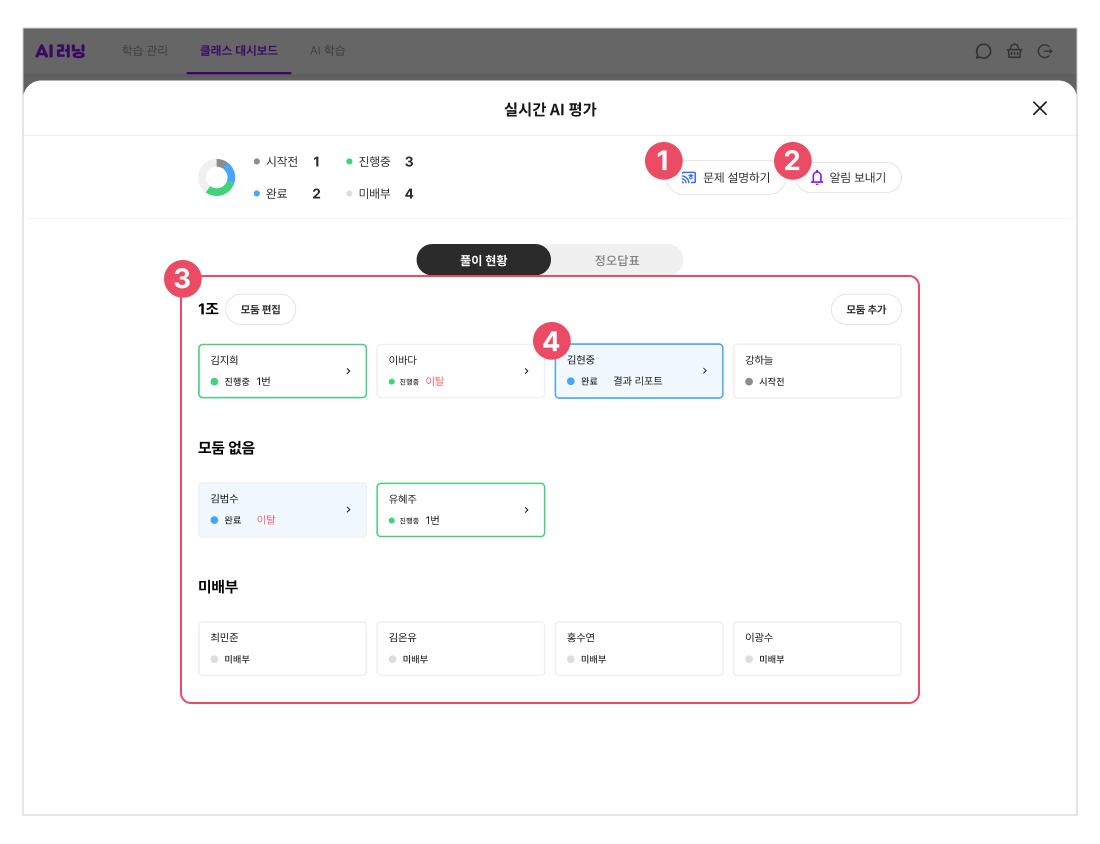1100x844 pixels.
Task: Click the donut status chart
Action: click(217, 177)
